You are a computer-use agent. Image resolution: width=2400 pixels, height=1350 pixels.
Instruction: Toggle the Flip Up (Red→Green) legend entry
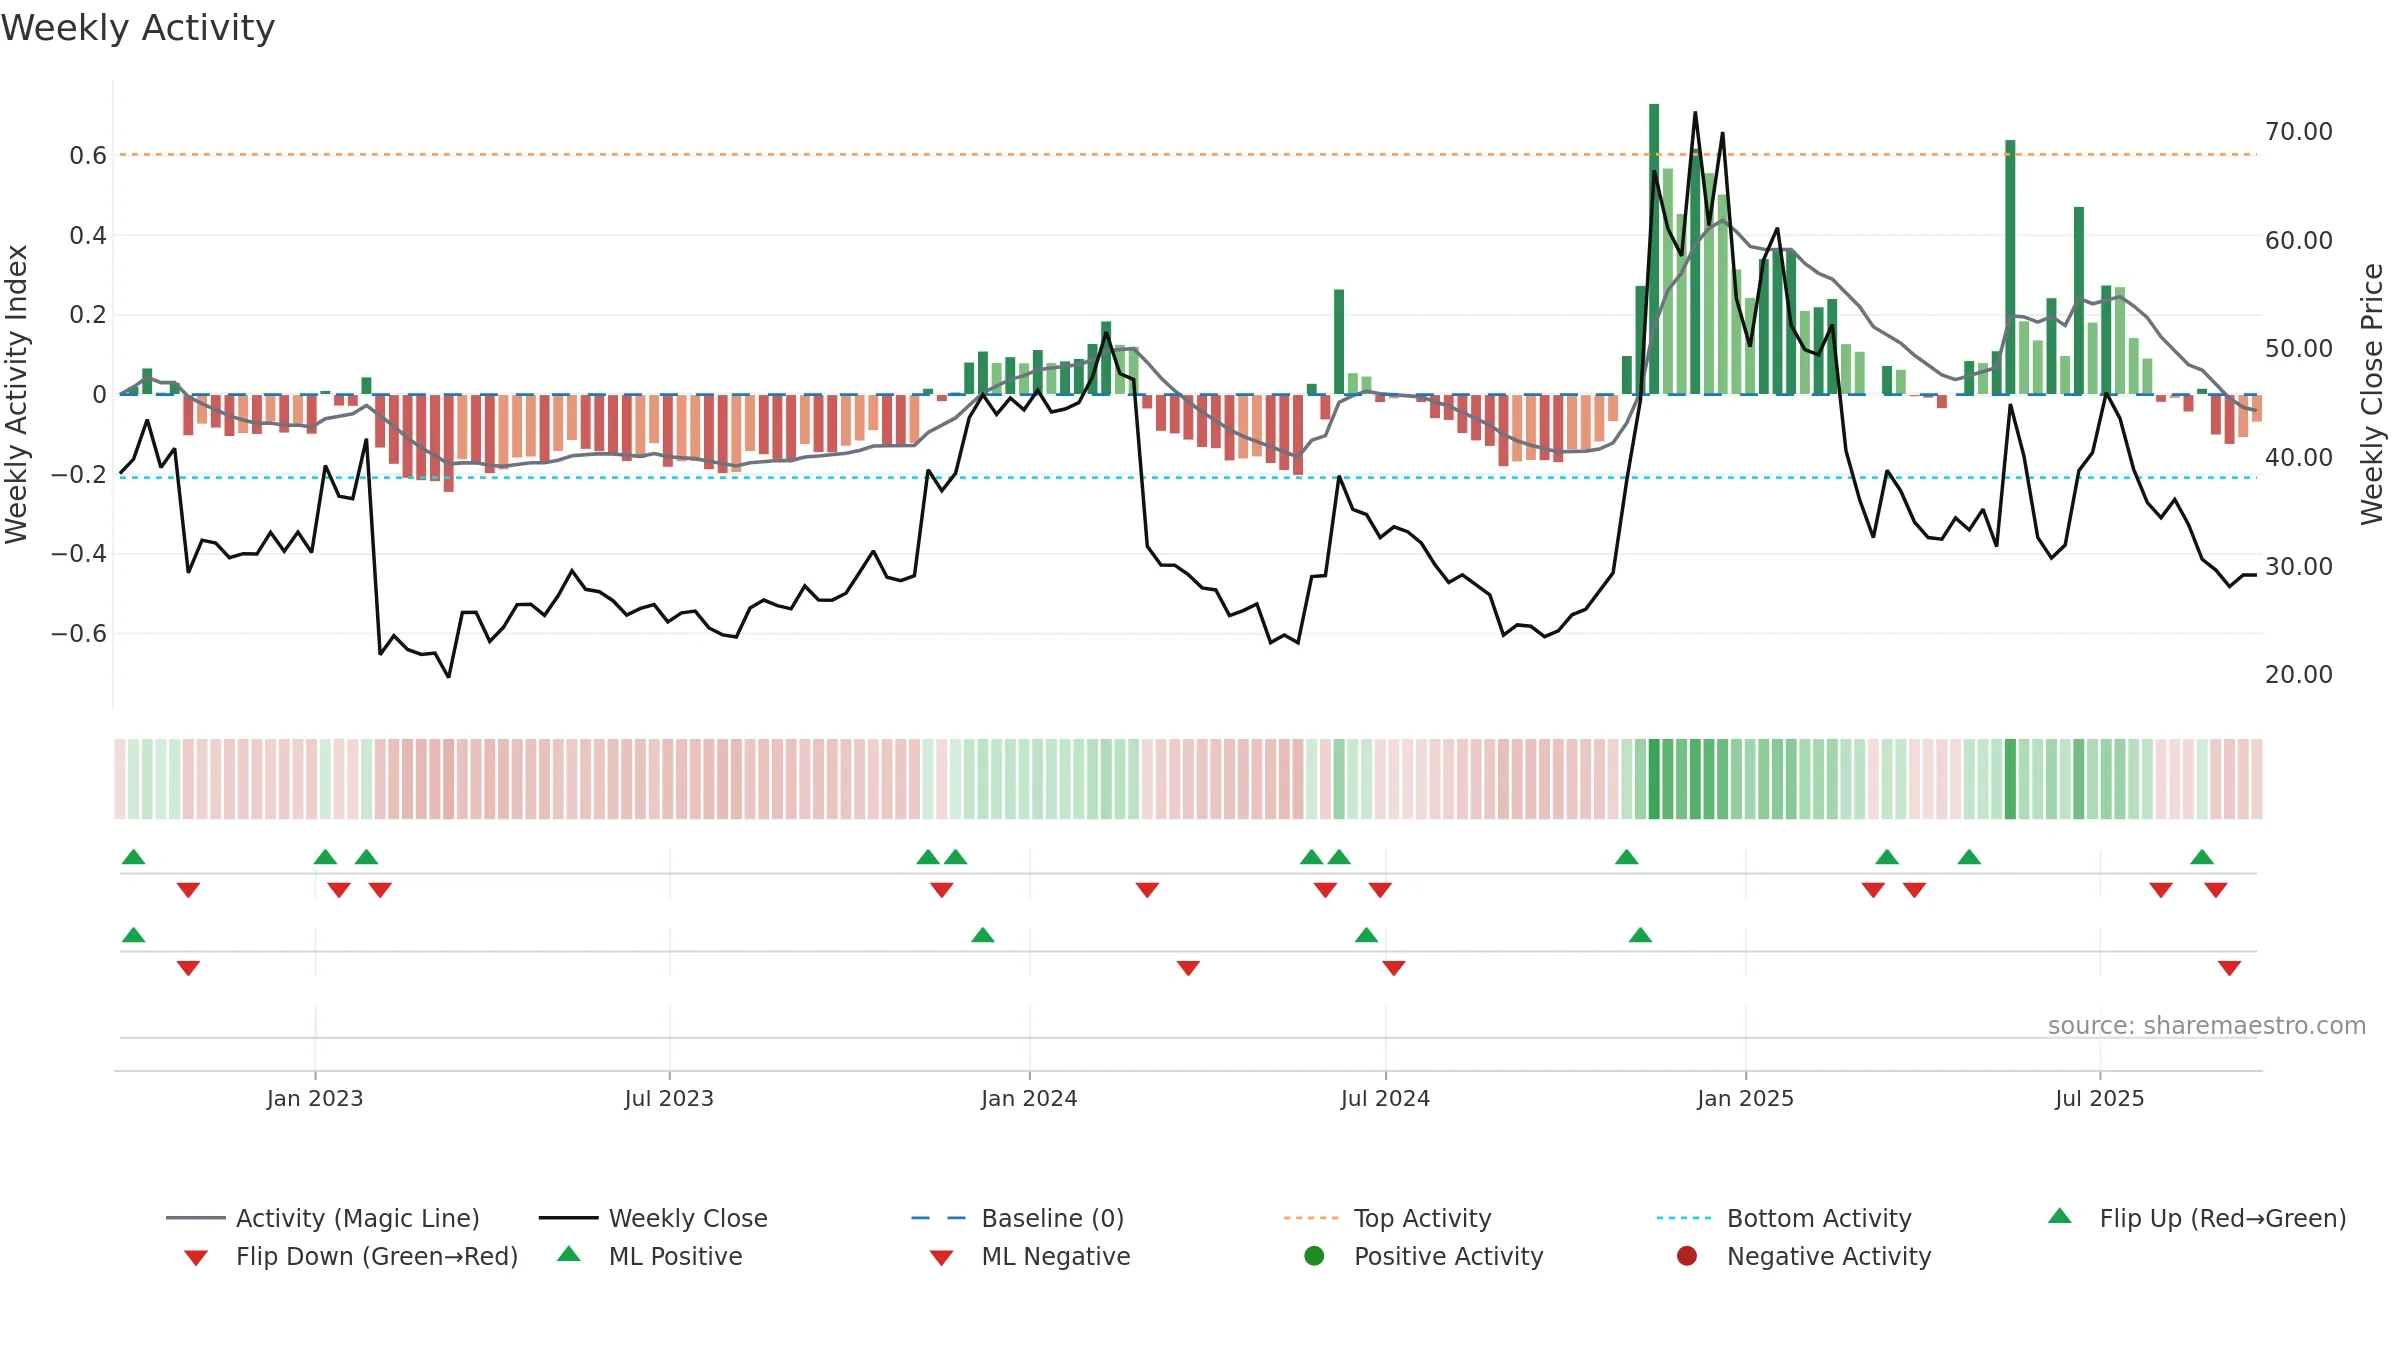[x=2196, y=1218]
